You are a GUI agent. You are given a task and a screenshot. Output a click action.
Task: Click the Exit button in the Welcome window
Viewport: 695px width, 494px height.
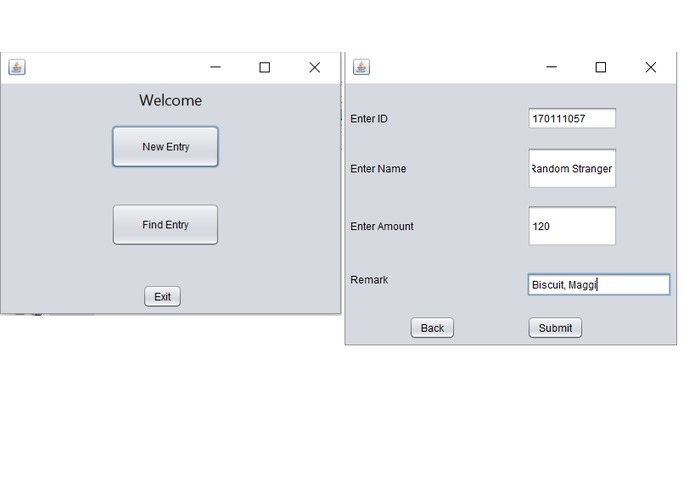(x=162, y=296)
